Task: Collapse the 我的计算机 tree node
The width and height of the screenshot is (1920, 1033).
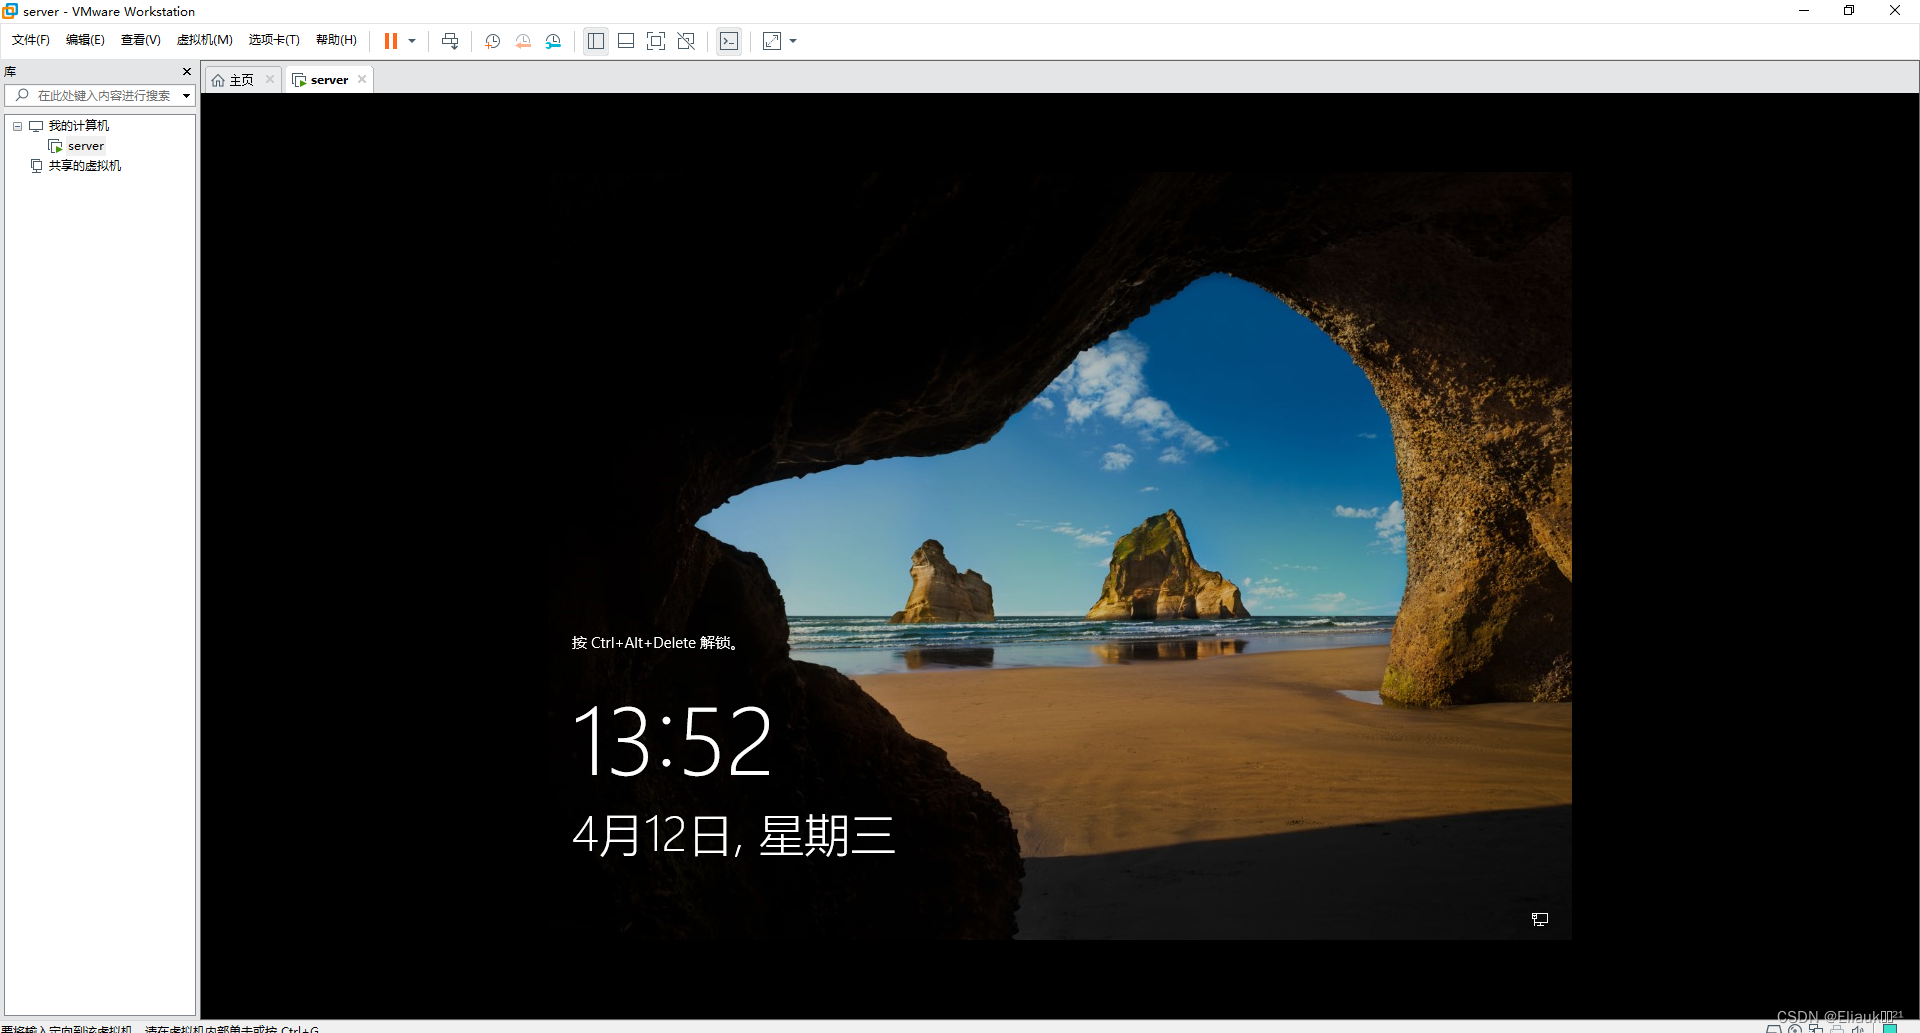Action: click(x=17, y=126)
